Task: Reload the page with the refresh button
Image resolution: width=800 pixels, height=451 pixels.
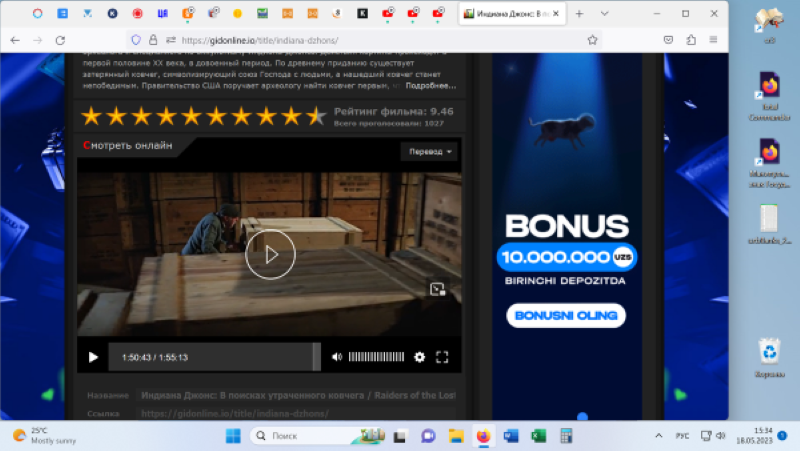Action: (x=61, y=40)
